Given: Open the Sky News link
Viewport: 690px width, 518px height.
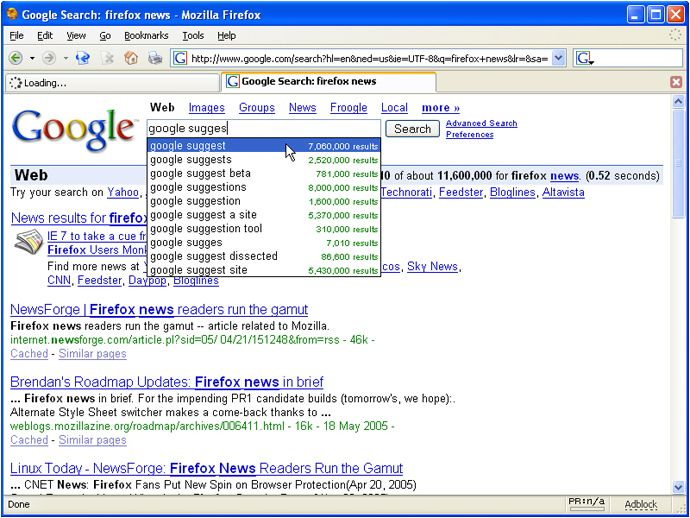Looking at the screenshot, I should (x=432, y=266).
